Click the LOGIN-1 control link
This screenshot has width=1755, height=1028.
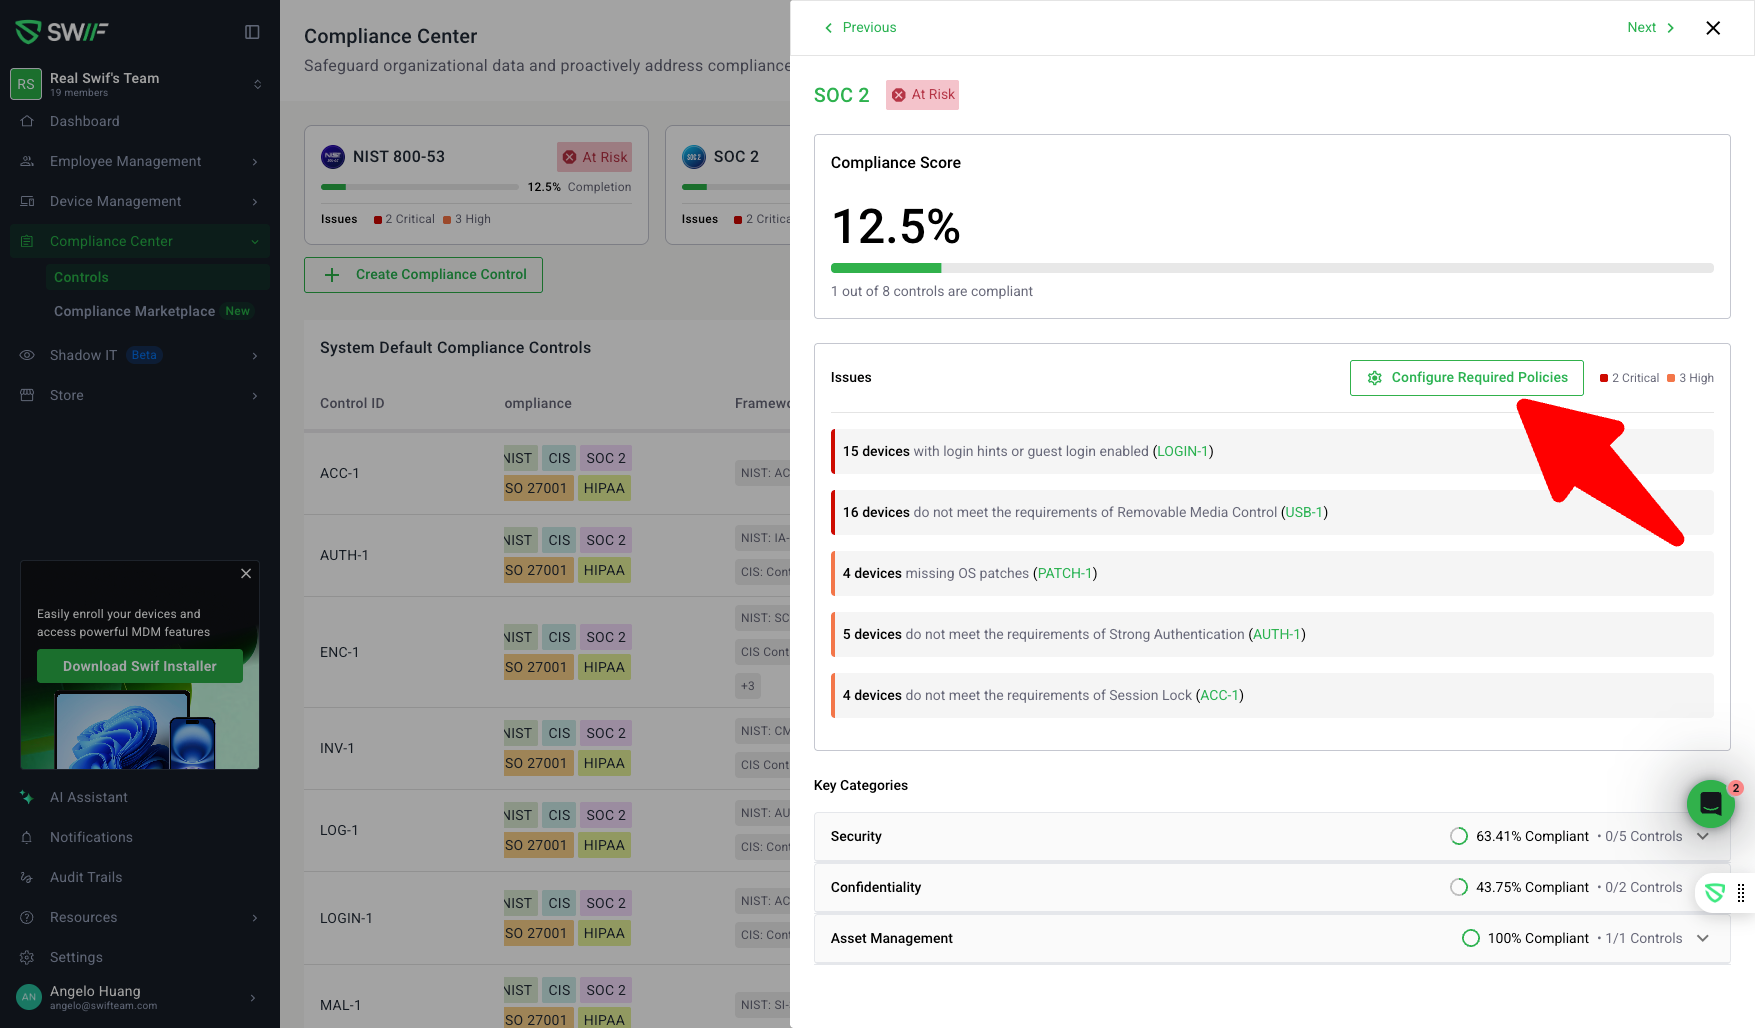click(1182, 451)
